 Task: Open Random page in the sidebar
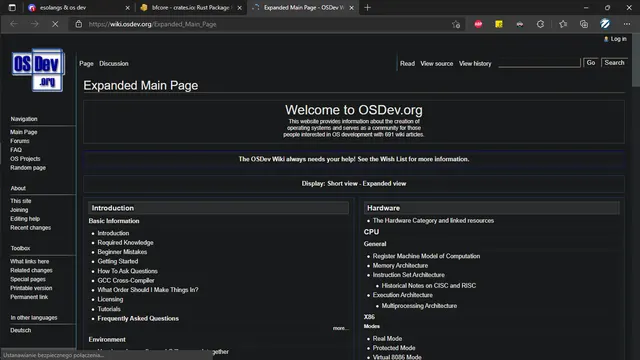[28, 168]
